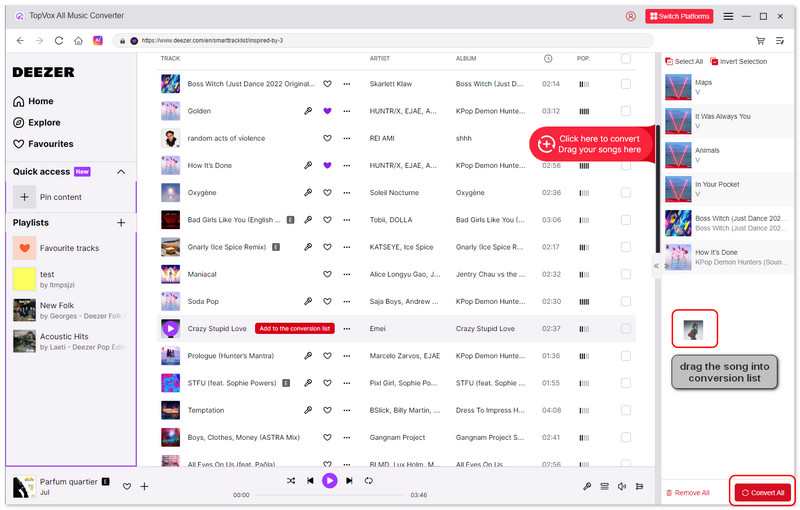The image size is (800, 510).
Task: Click the shuffle icon in the player bar
Action: [x=291, y=481]
